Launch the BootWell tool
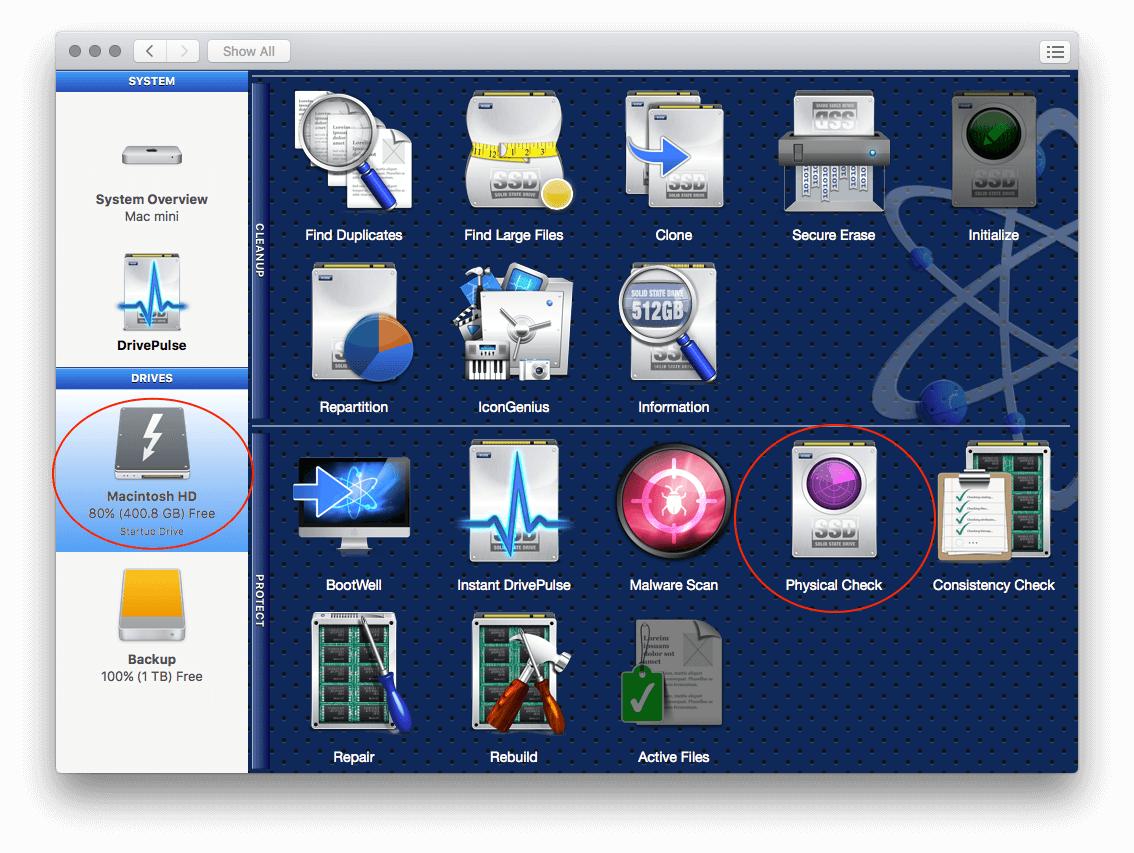The image size is (1134, 853). click(x=354, y=510)
